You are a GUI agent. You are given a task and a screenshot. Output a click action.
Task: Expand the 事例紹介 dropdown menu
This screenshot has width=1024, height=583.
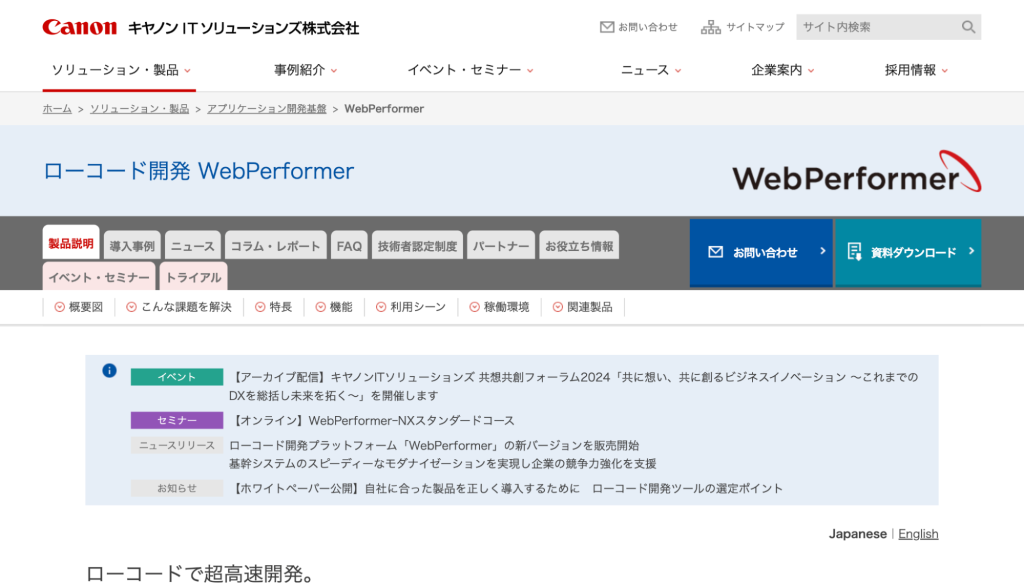pos(305,70)
